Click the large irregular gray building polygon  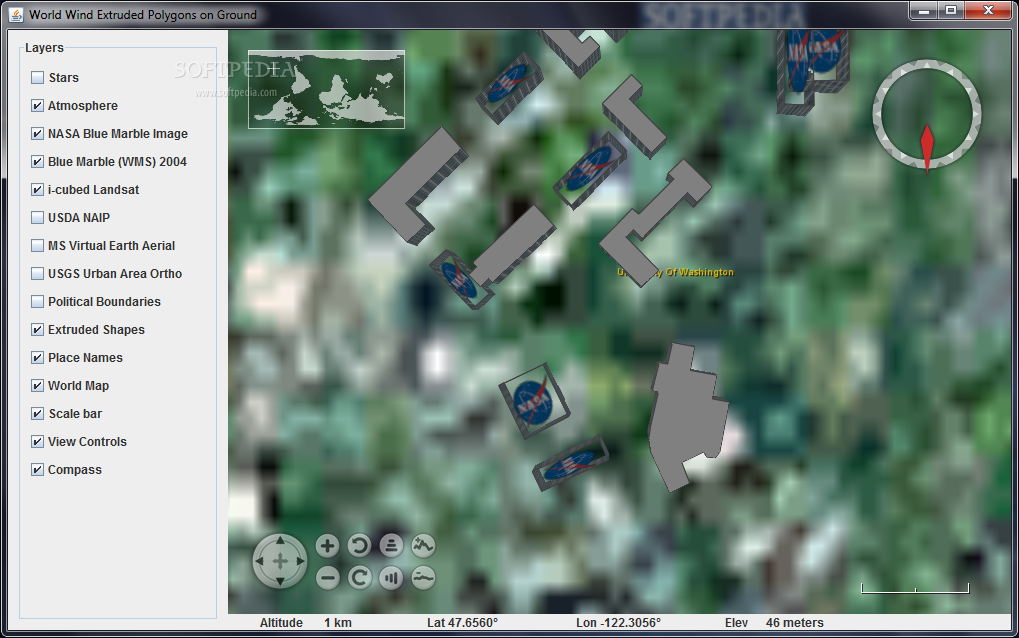688,416
